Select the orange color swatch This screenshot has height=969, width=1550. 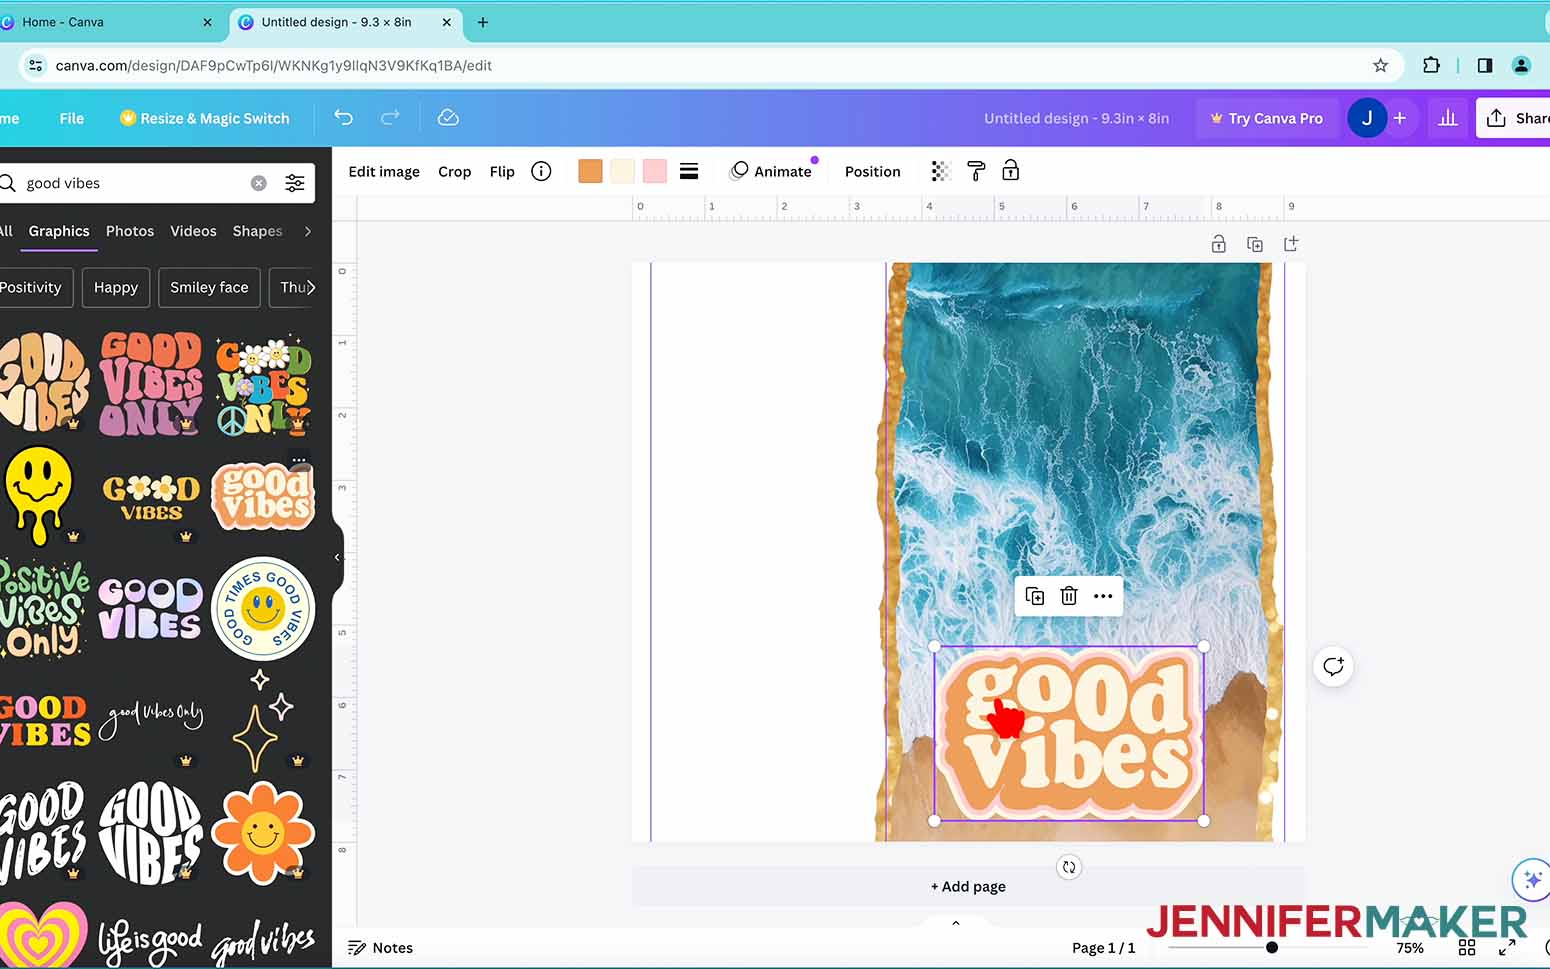(x=590, y=171)
